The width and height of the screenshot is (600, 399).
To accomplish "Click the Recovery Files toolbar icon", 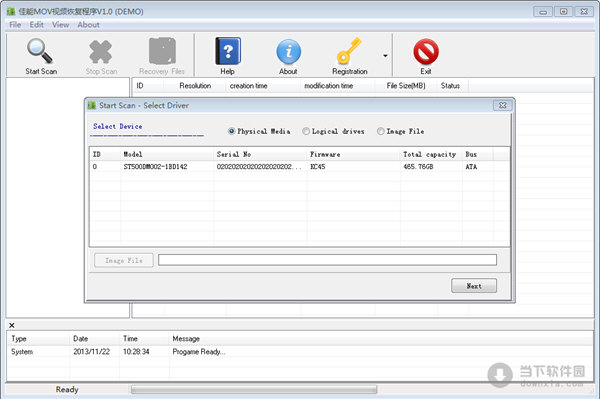I will [162, 51].
